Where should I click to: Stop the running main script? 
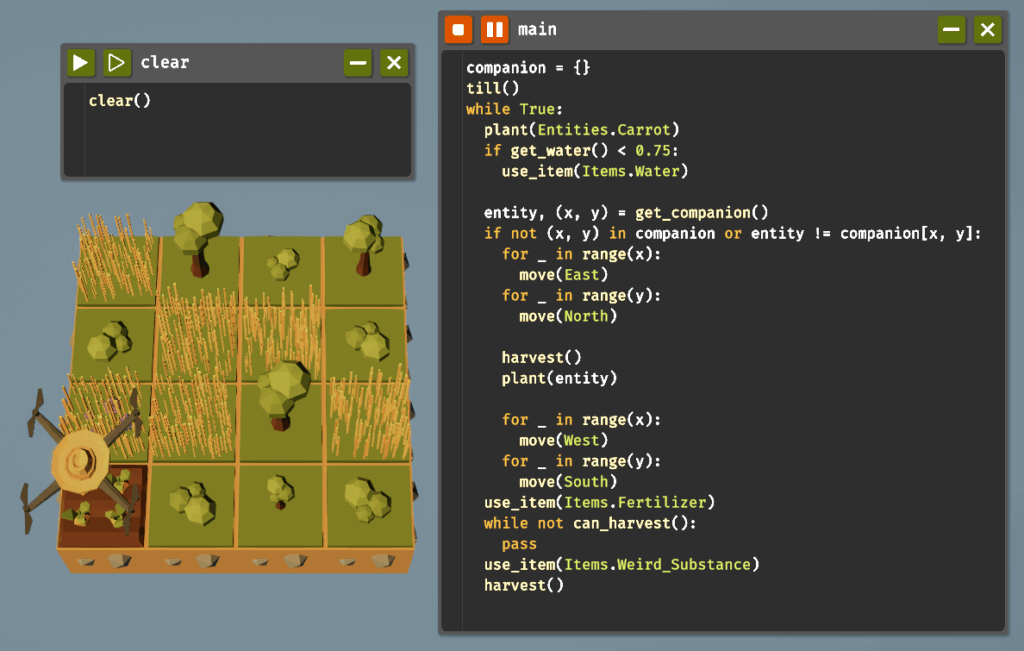click(x=459, y=29)
